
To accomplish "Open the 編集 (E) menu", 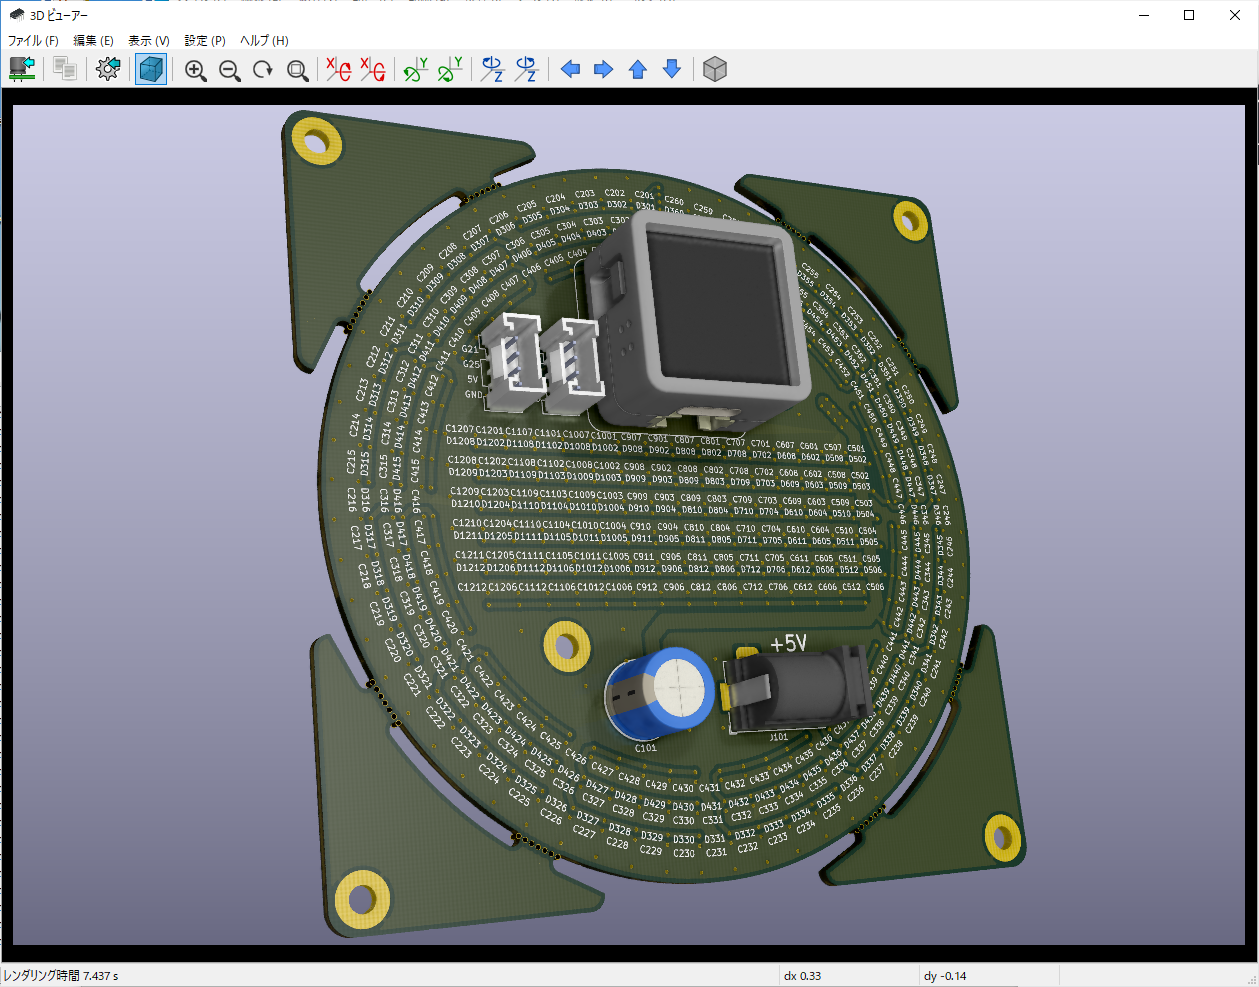I will 93,41.
